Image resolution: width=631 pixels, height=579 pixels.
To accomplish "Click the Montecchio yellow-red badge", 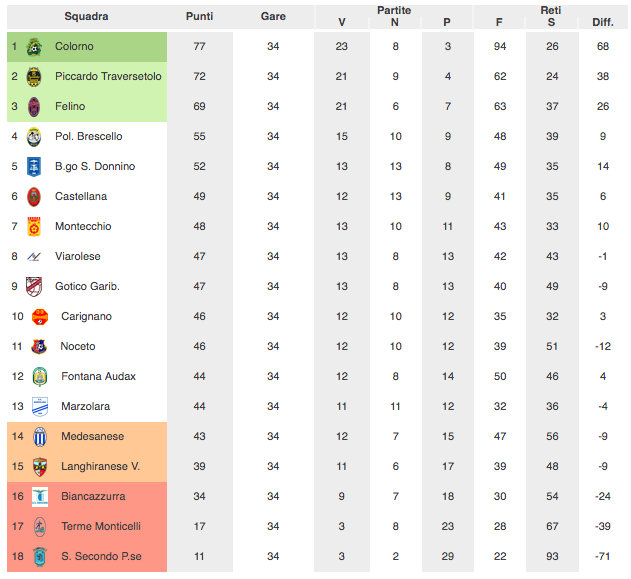I will (x=34, y=227).
